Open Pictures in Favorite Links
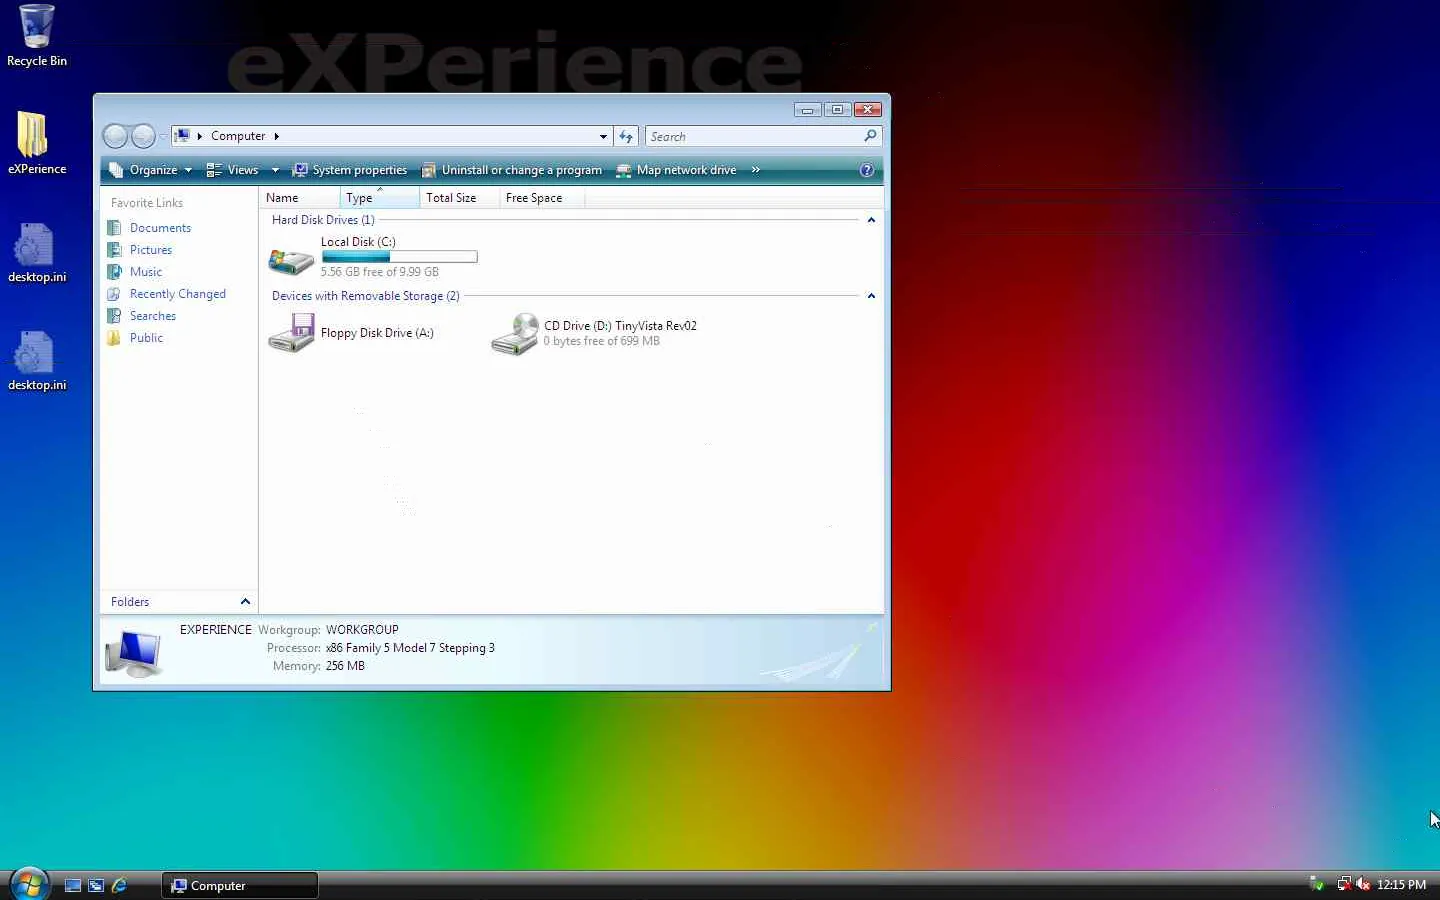 coord(150,250)
